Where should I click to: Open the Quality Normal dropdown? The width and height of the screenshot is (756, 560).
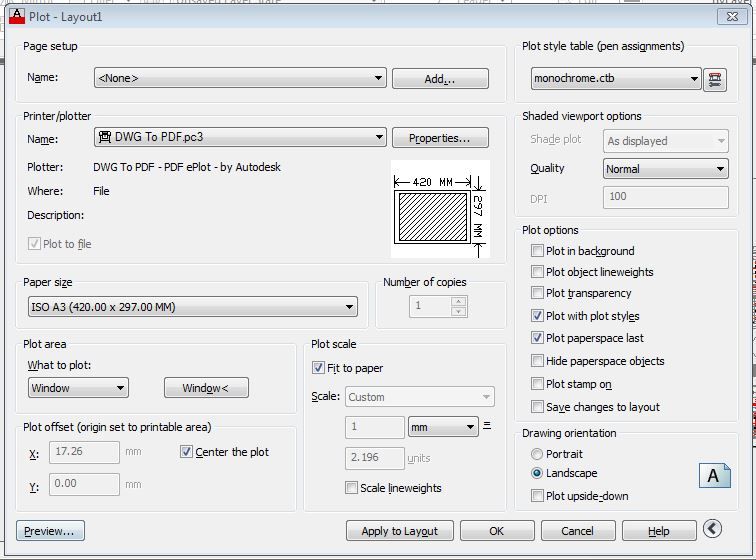(x=665, y=169)
